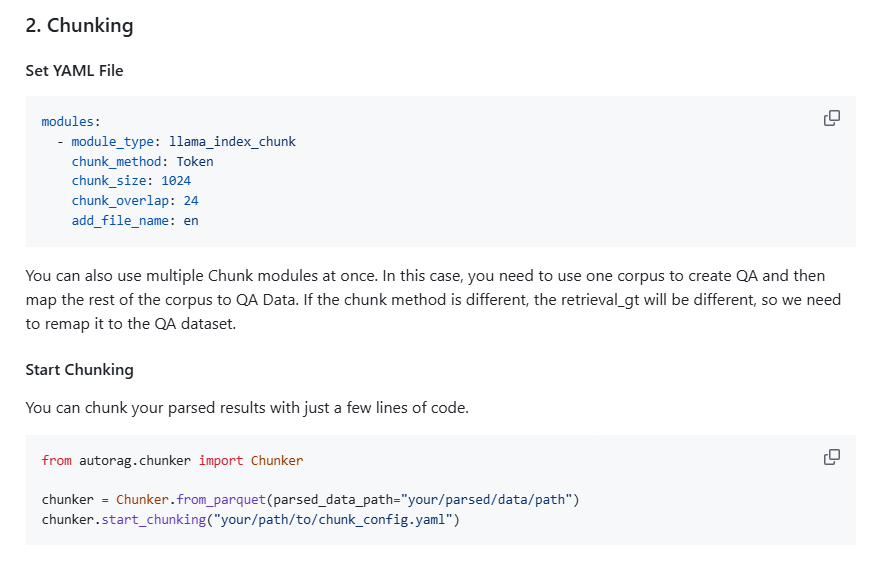Screen dimensions: 882x565
Task: Click the chunk_size value 1024
Action: pyautogui.click(x=176, y=181)
